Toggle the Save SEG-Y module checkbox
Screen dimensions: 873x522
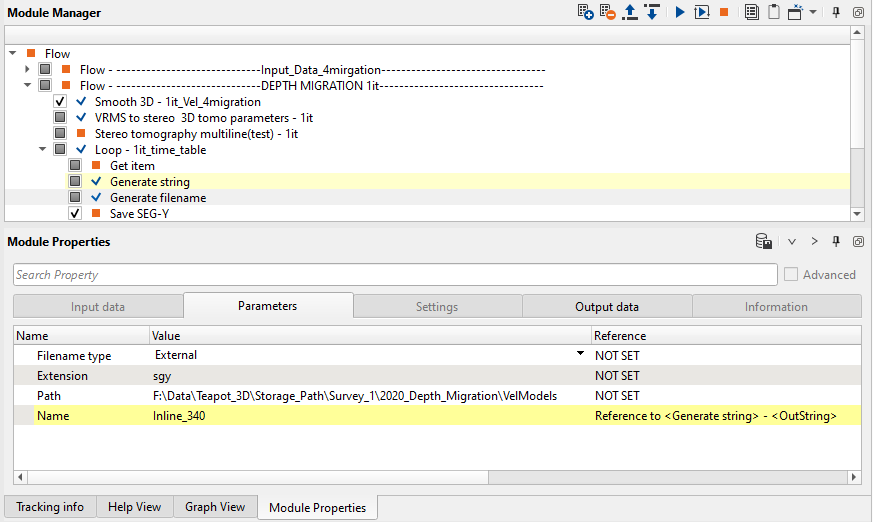[75, 214]
